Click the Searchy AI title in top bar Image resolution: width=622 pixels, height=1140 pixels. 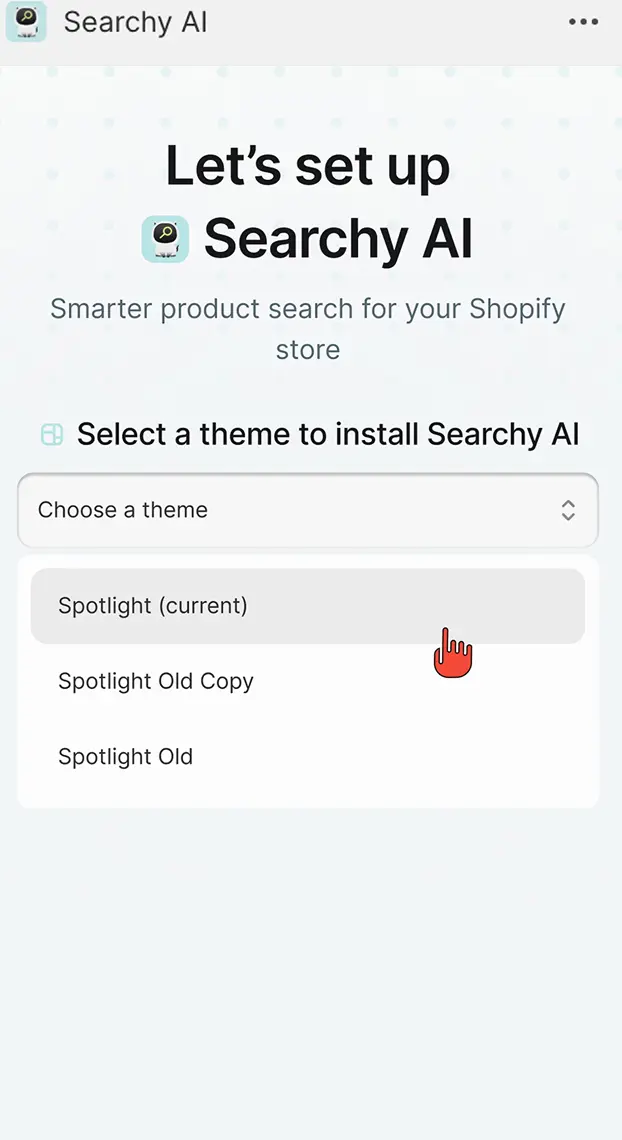point(135,22)
